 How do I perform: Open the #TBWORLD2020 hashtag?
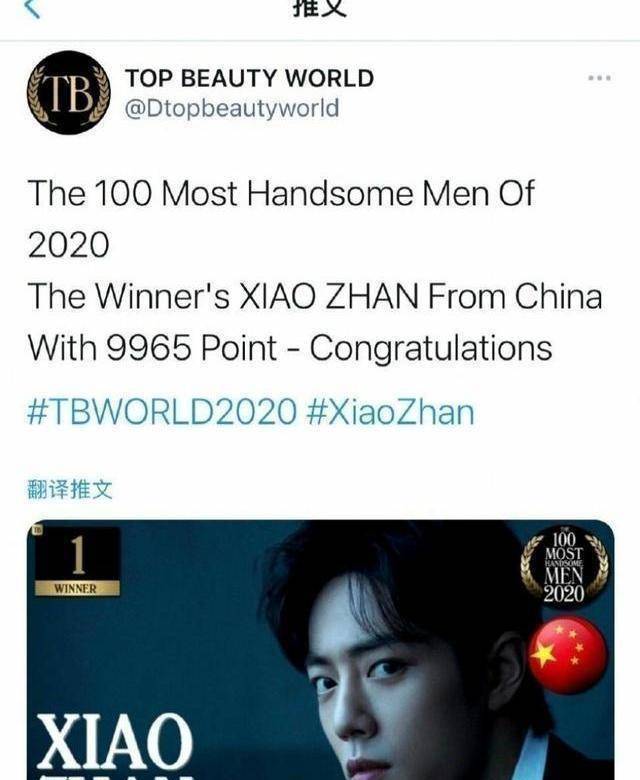(162, 412)
